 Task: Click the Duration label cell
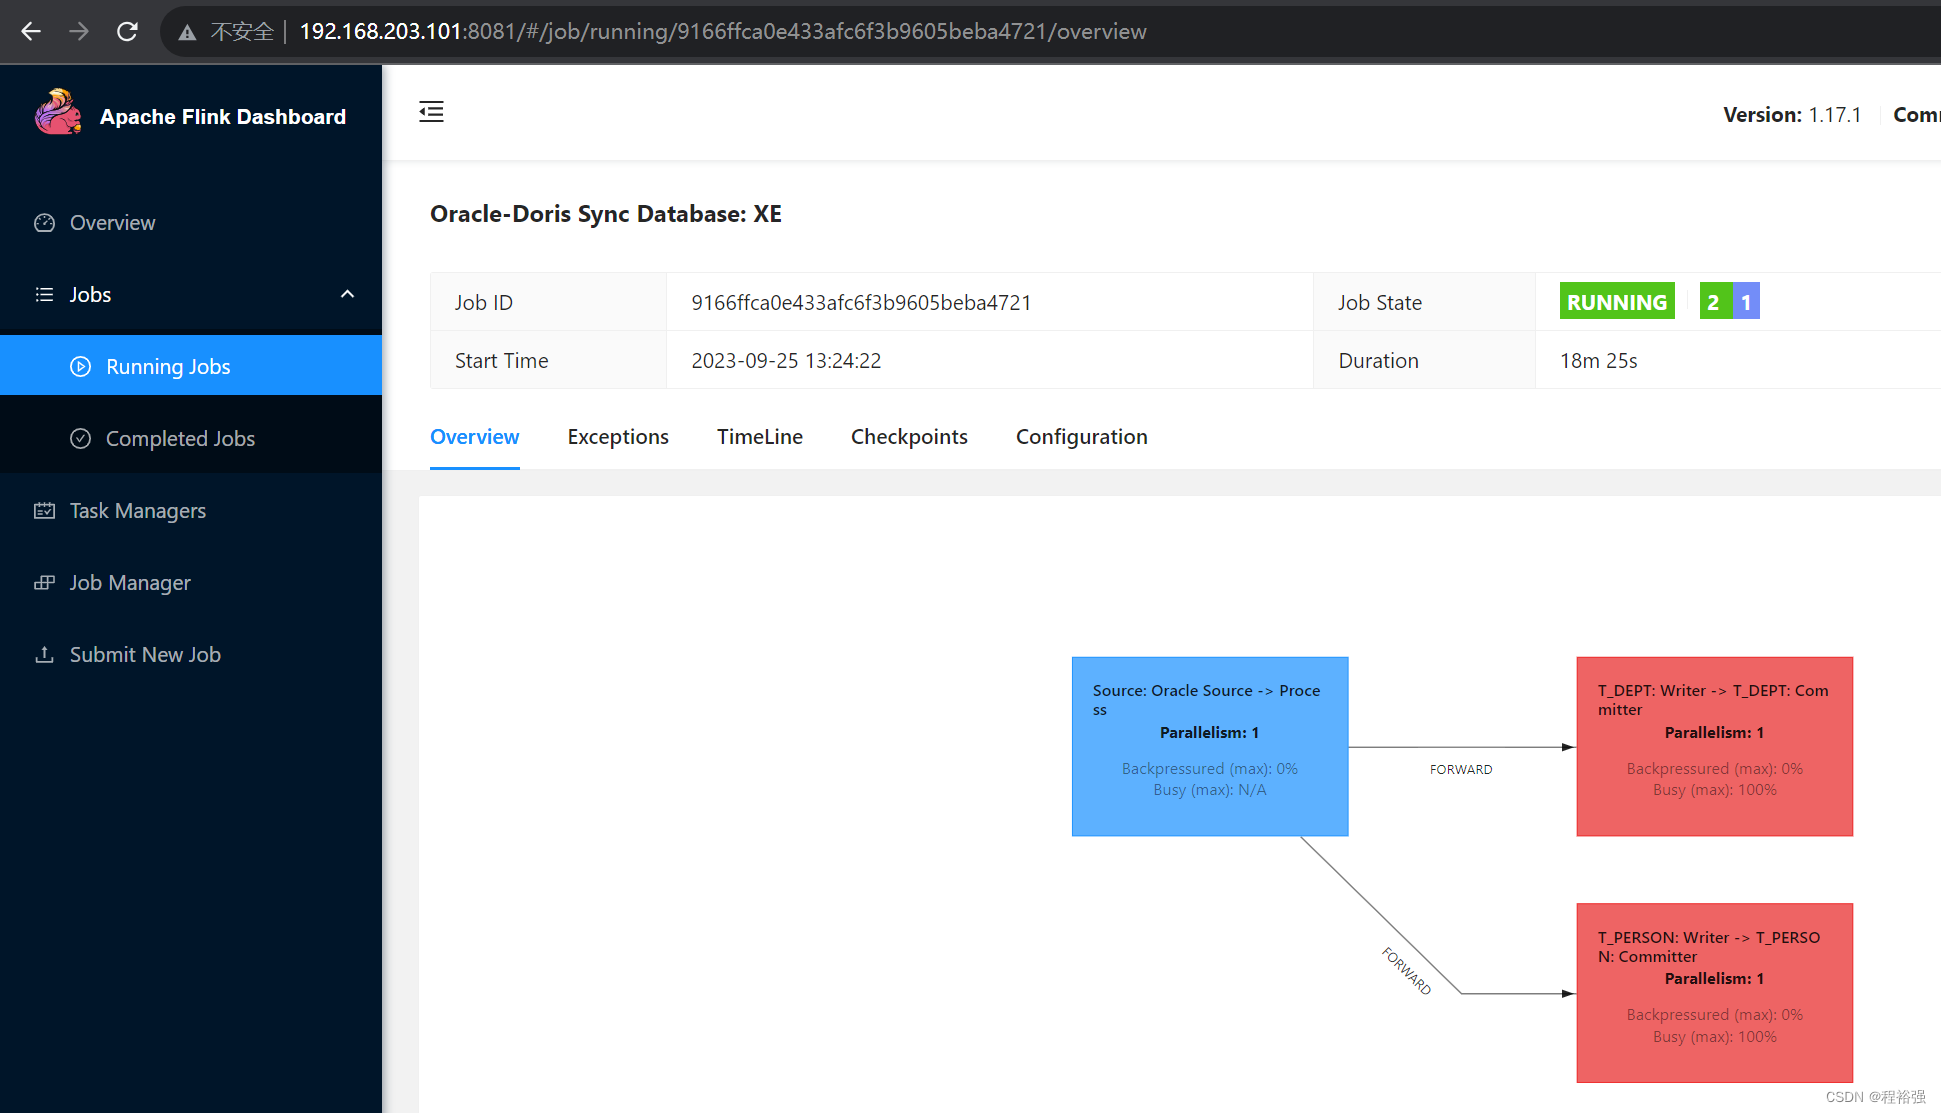pos(1424,360)
